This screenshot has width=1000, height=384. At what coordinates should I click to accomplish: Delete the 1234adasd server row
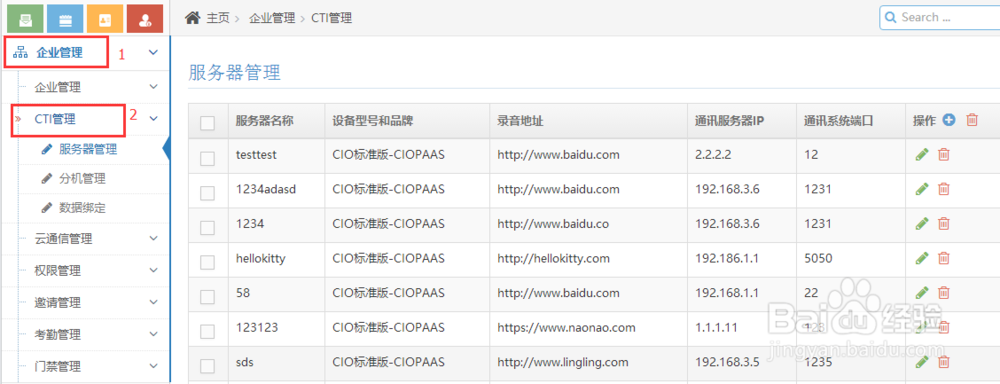944,189
